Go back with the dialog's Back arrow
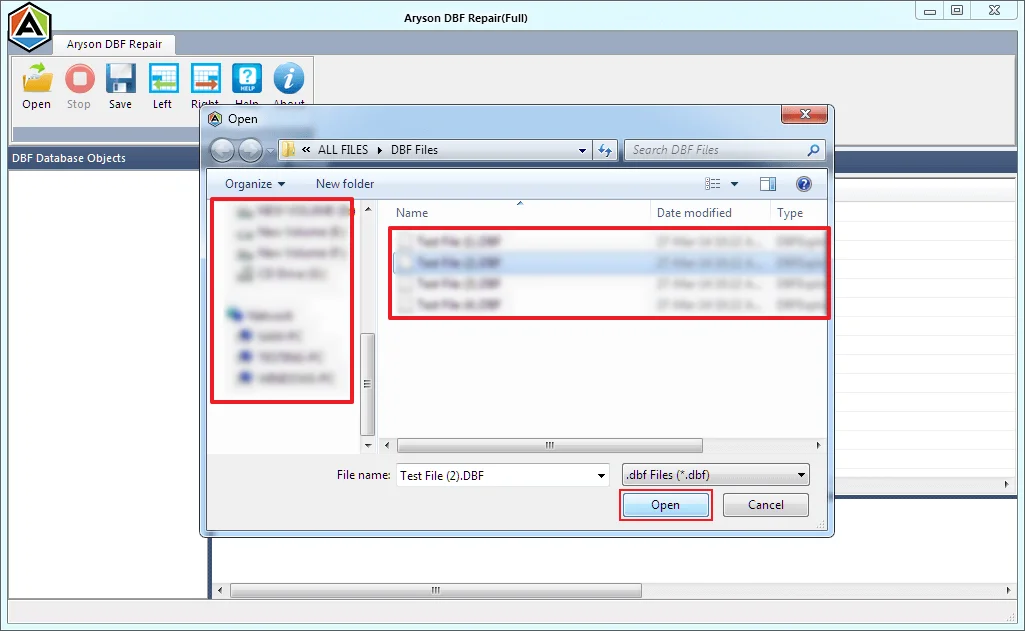The image size is (1025, 631). click(x=222, y=150)
